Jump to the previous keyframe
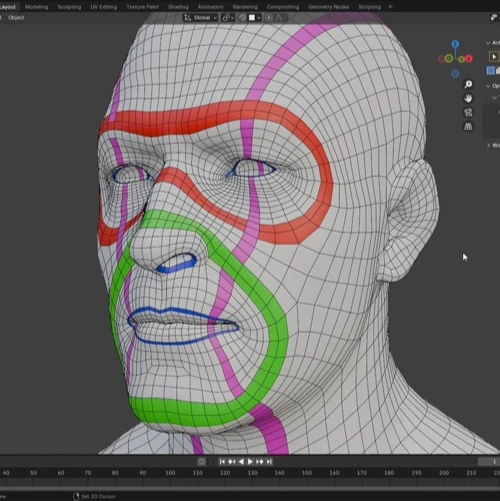 [232, 462]
